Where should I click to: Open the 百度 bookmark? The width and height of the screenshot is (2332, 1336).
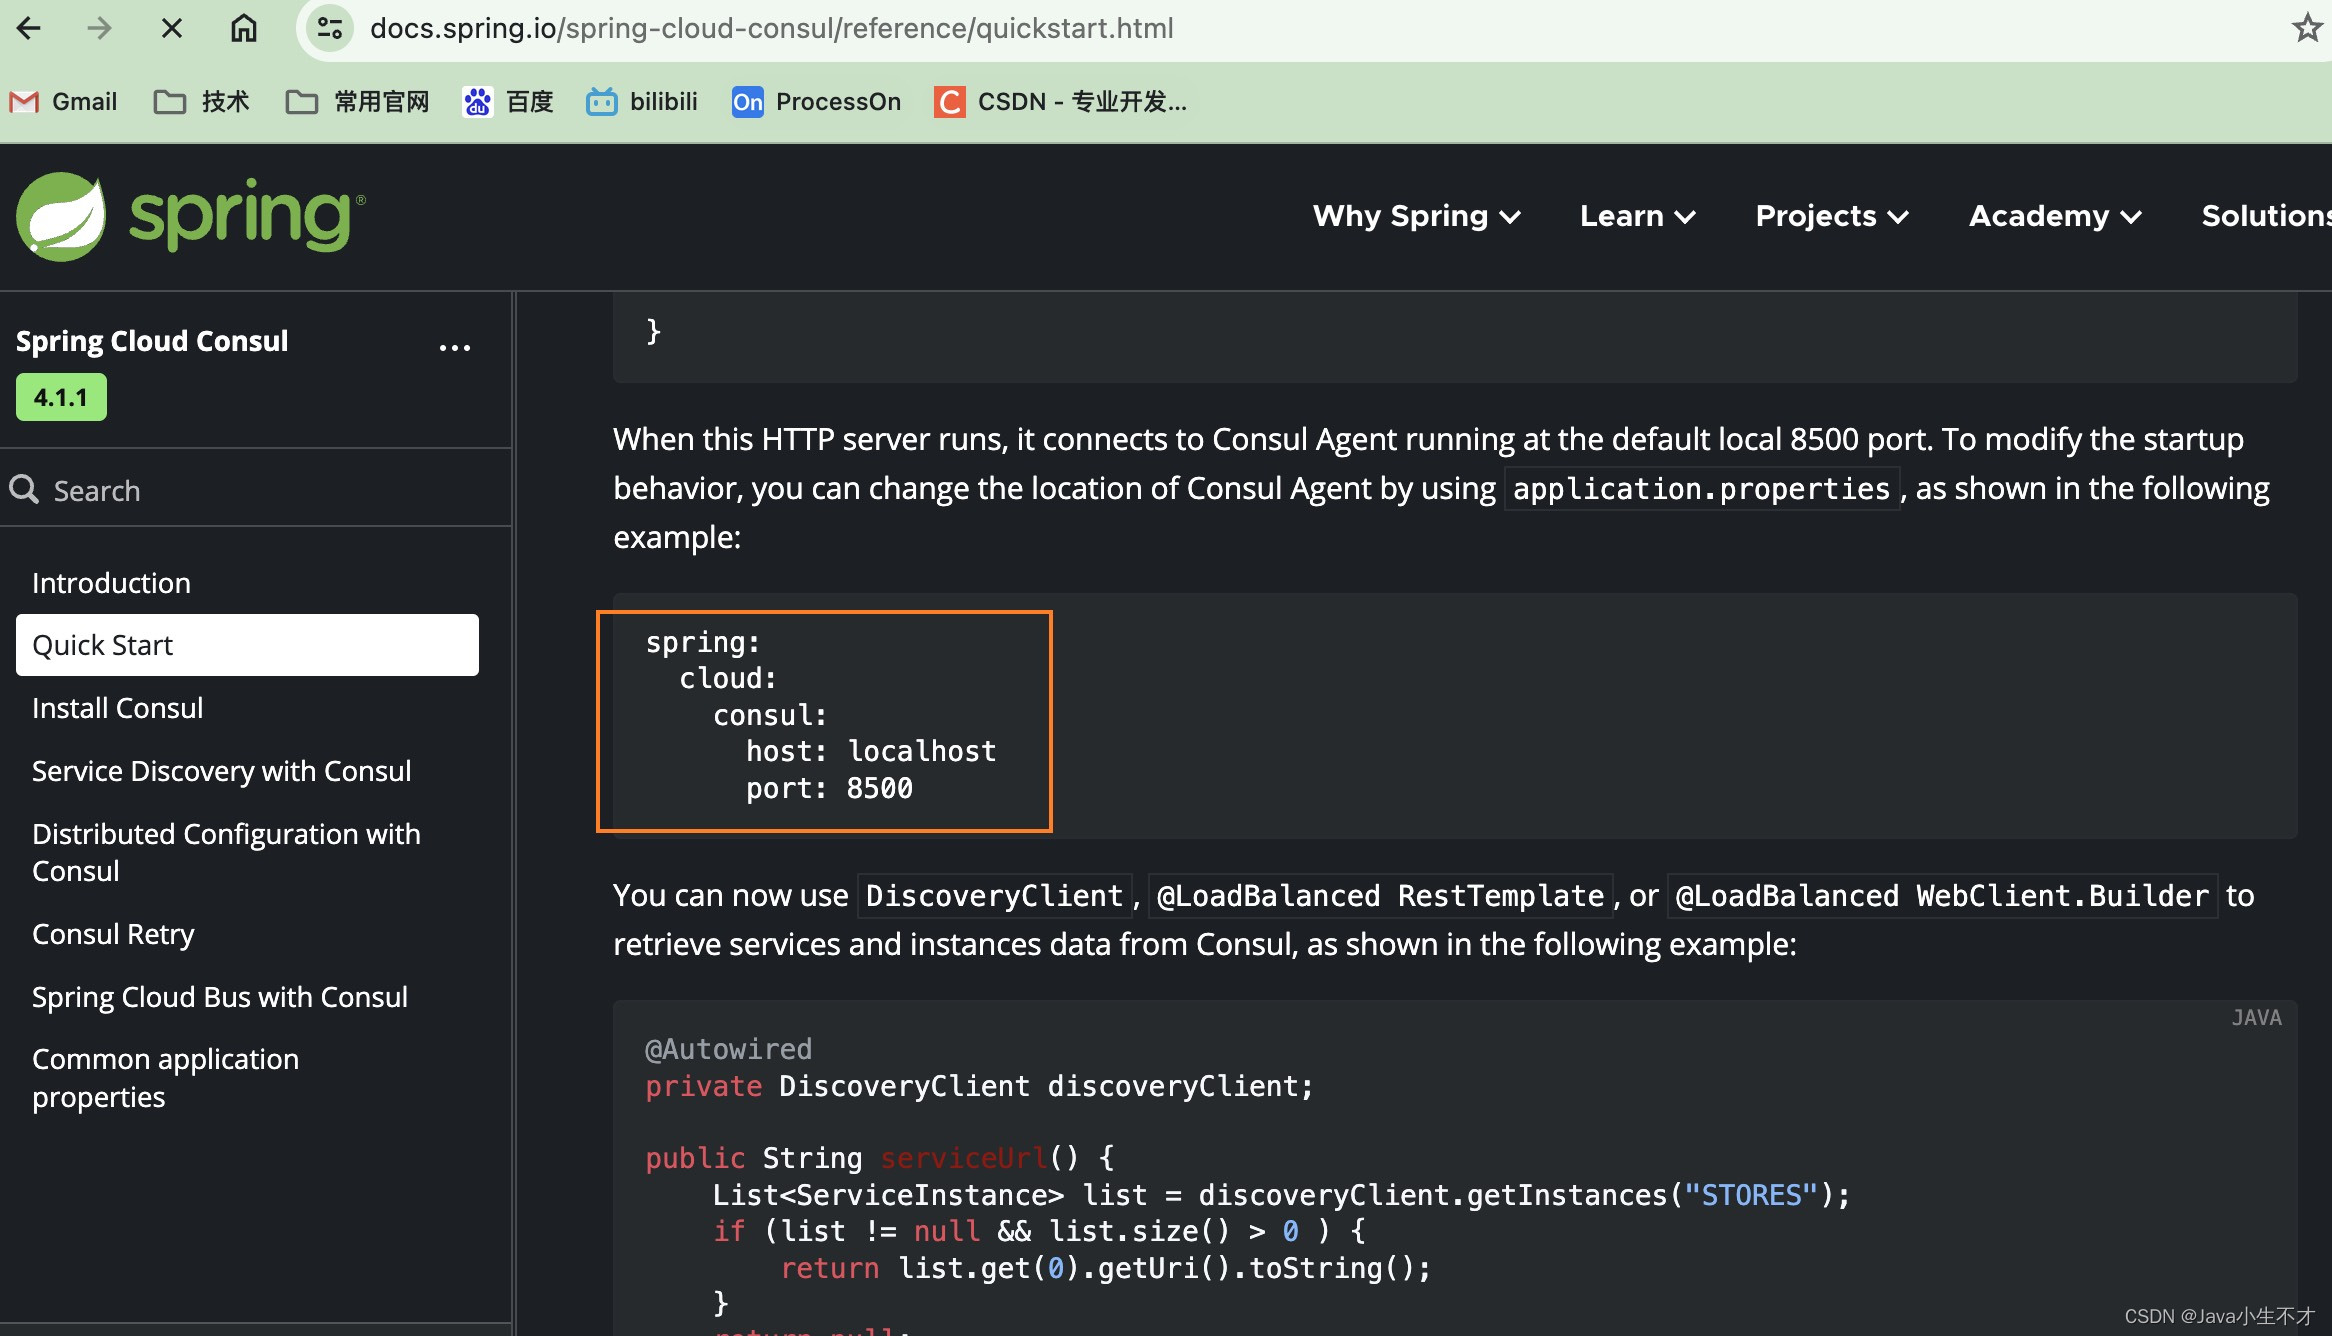(508, 102)
